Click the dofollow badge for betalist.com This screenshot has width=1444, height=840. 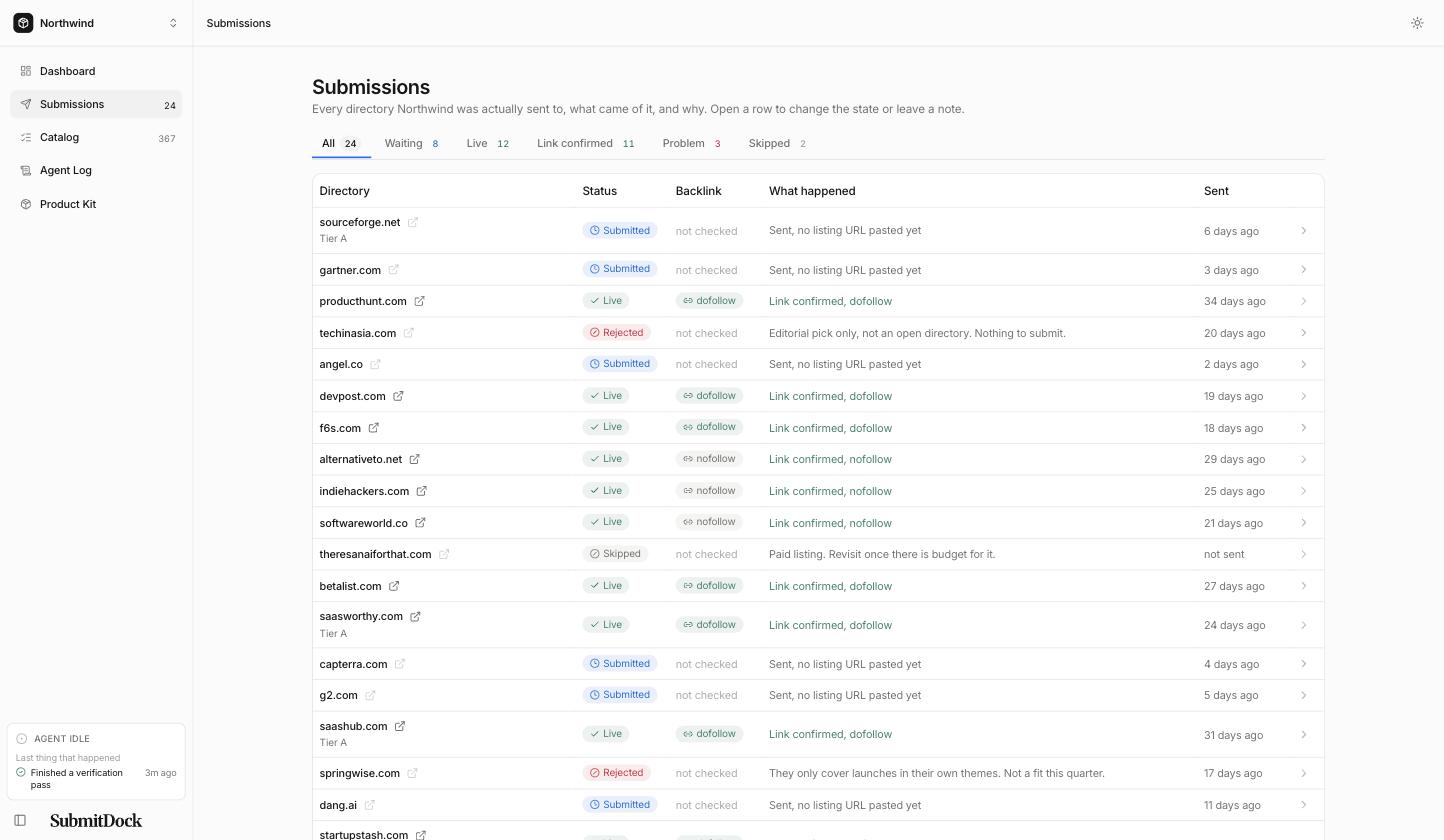[709, 586]
